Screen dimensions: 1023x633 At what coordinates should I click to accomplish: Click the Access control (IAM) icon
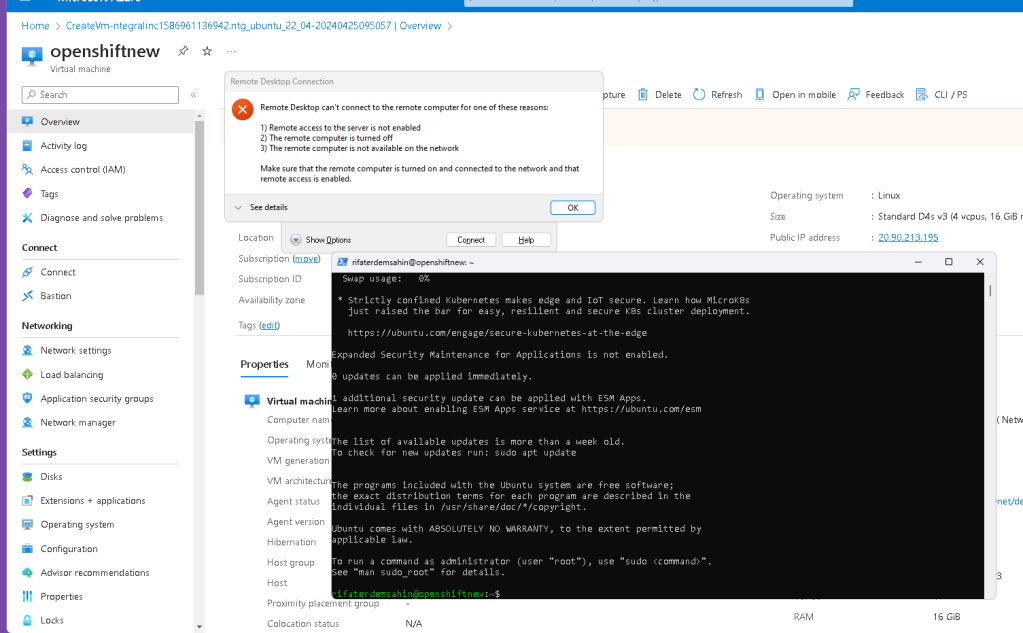pos(27,169)
